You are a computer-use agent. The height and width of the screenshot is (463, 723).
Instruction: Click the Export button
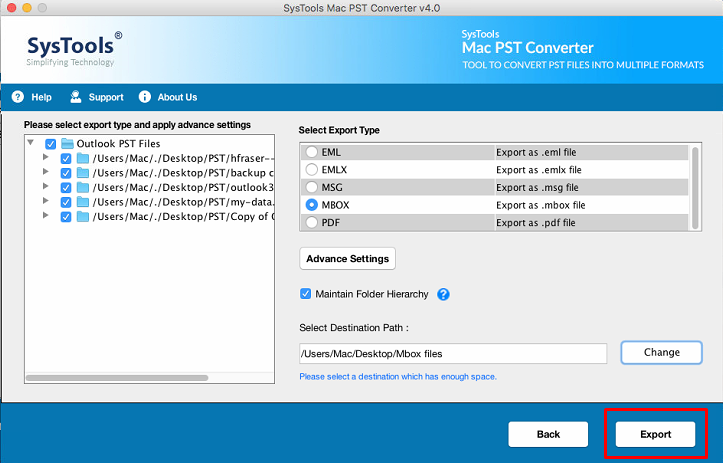(x=655, y=434)
